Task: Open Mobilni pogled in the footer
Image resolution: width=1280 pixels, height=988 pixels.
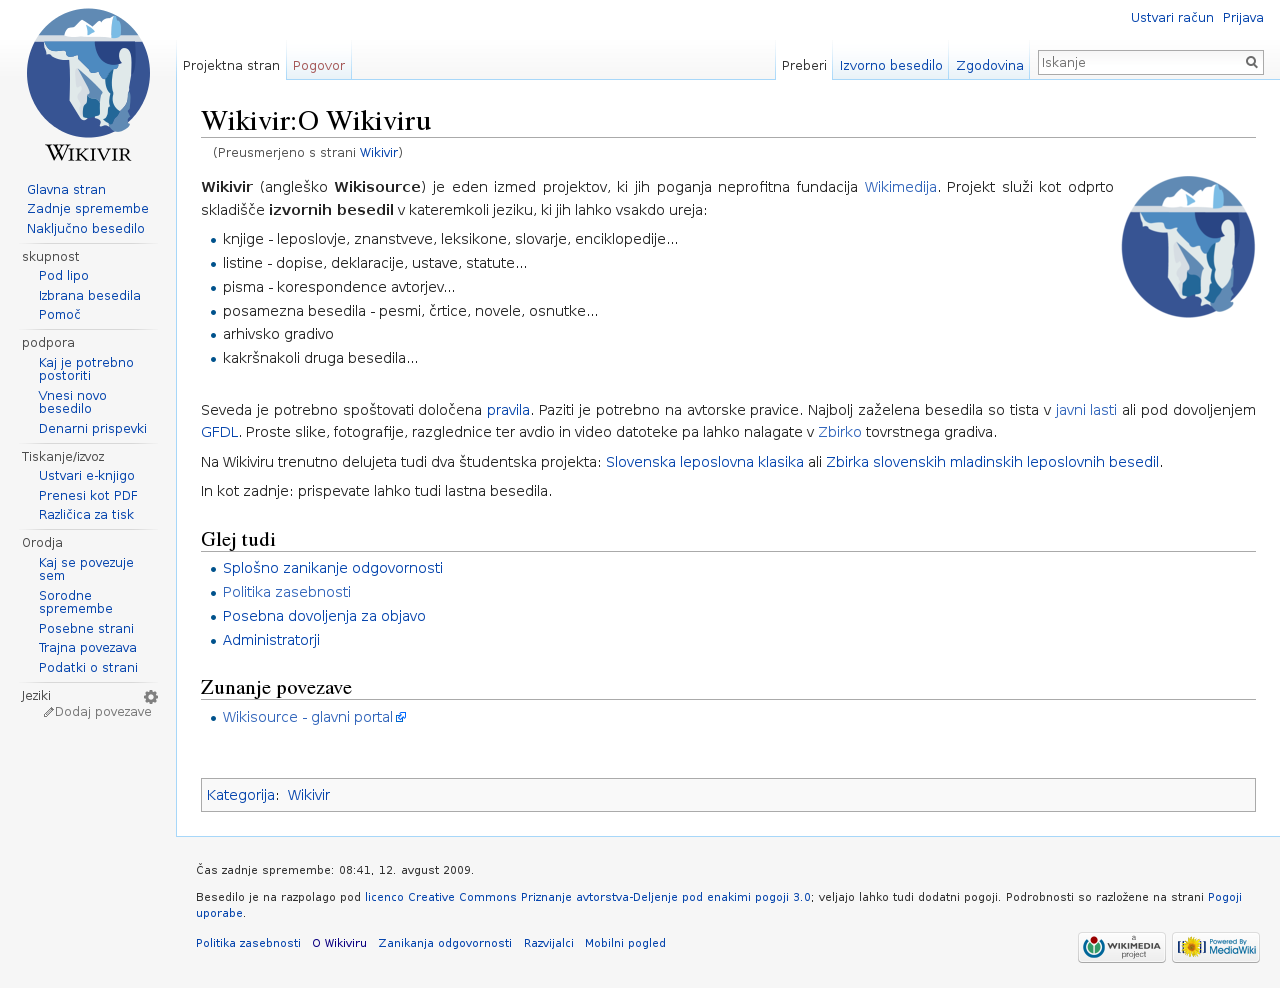Action: pyautogui.click(x=625, y=943)
